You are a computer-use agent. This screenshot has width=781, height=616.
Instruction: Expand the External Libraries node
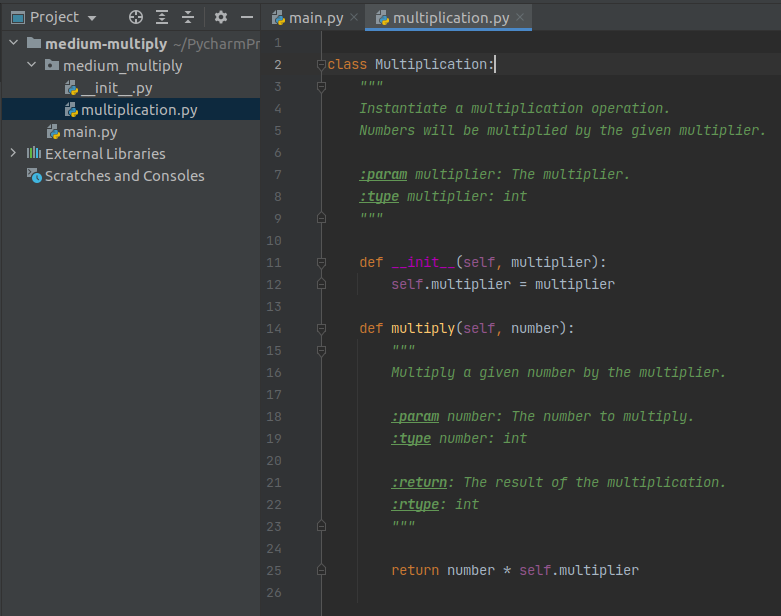tap(13, 153)
